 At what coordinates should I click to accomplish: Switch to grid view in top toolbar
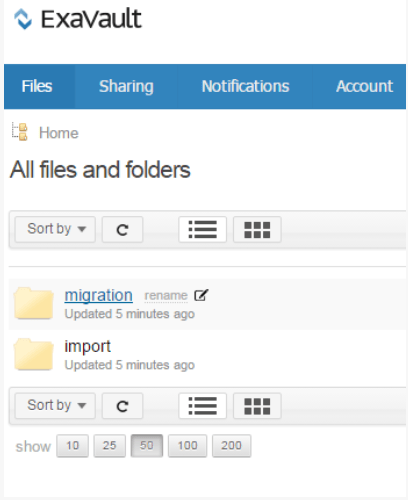point(257,230)
